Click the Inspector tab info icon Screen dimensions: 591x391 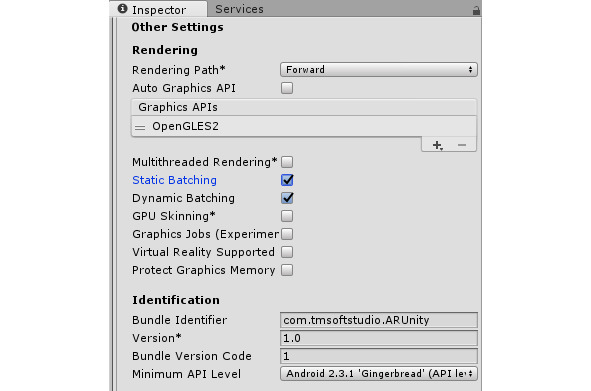pyautogui.click(x=122, y=8)
